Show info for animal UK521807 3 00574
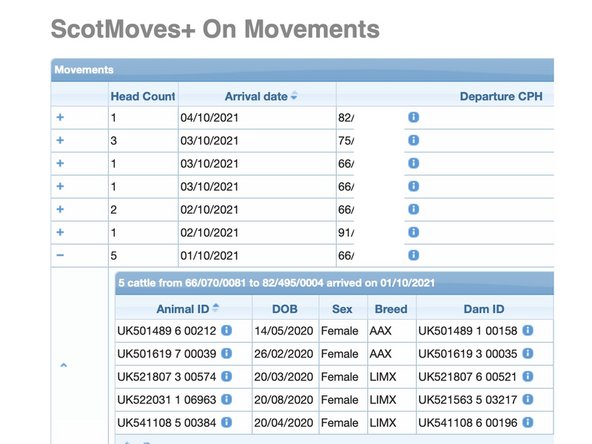Image resolution: width=592 pixels, height=444 pixels. tap(226, 376)
